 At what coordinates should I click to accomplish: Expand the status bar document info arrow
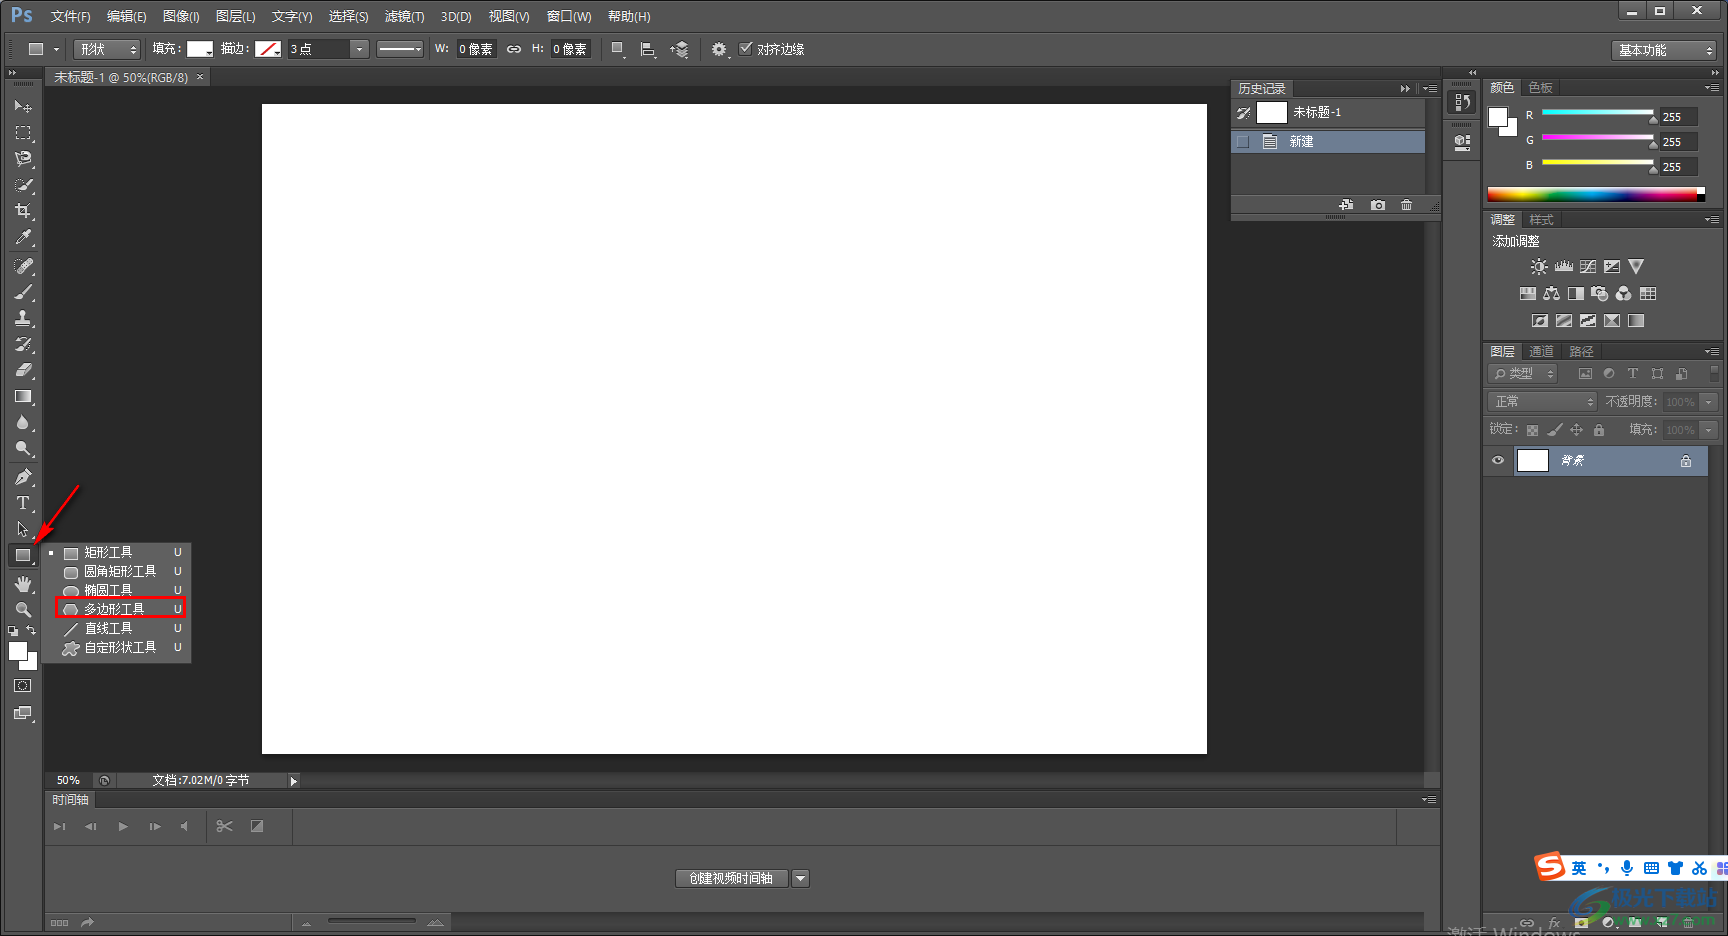pos(293,781)
